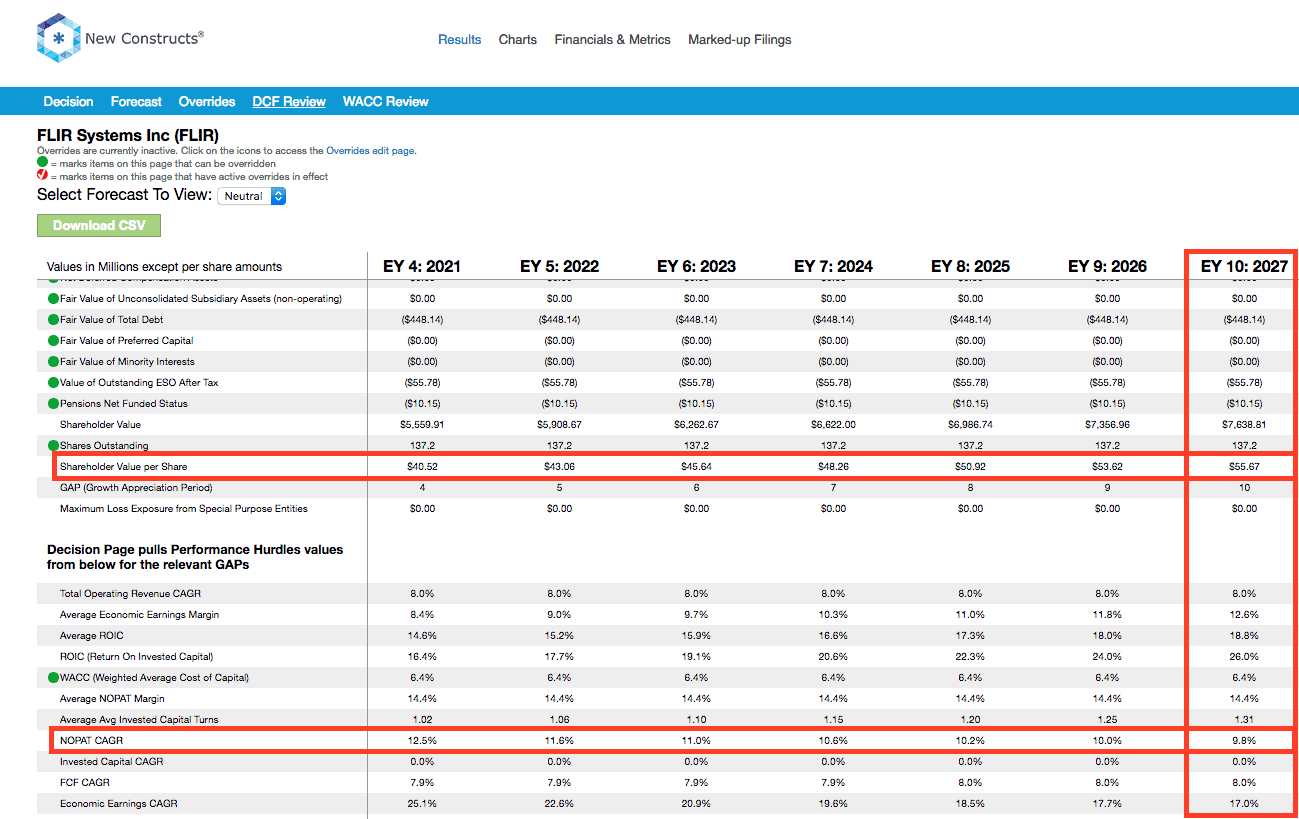The height and width of the screenshot is (819, 1299).
Task: Click the EY 5: 2022 column header
Action: 559,266
